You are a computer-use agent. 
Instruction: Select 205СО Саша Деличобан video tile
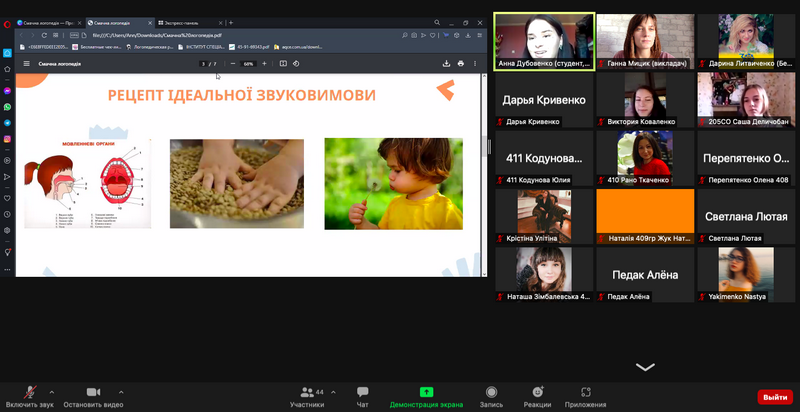click(746, 100)
